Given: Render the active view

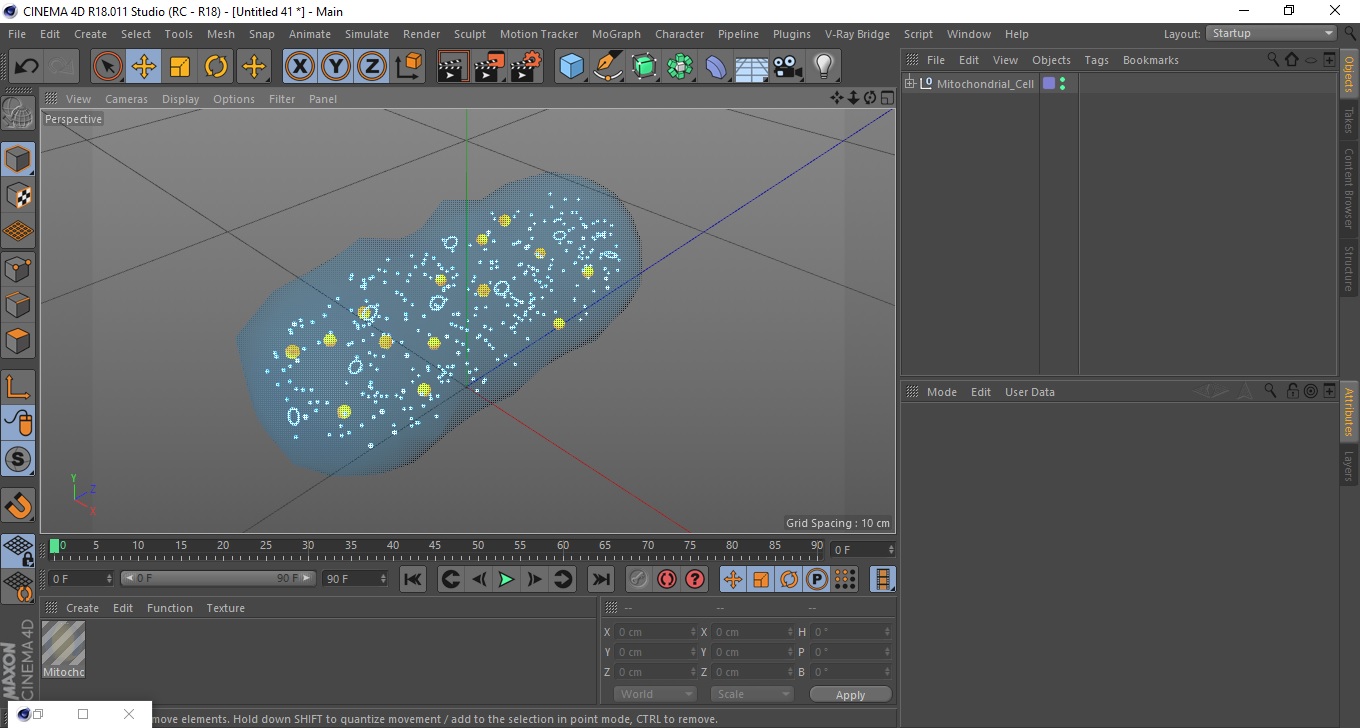Looking at the screenshot, I should pyautogui.click(x=453, y=67).
